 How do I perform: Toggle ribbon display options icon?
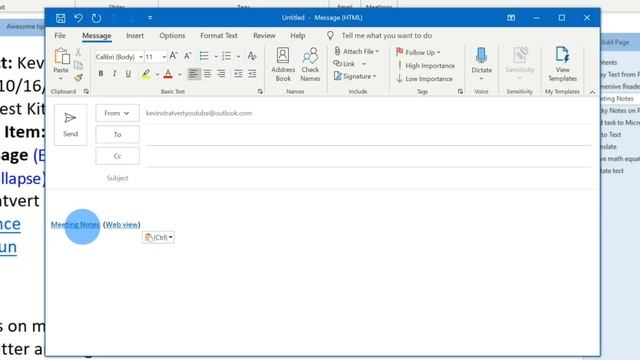(x=511, y=18)
